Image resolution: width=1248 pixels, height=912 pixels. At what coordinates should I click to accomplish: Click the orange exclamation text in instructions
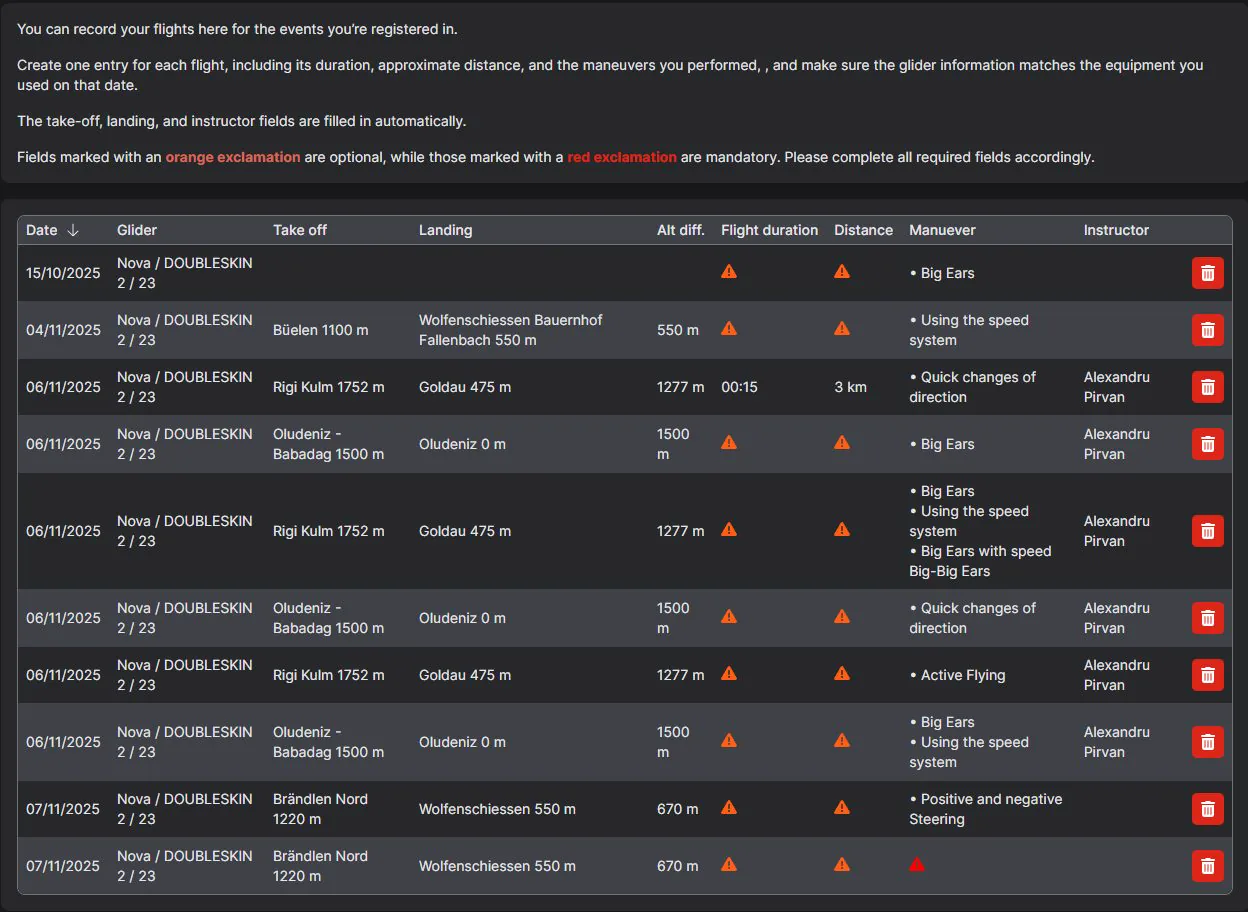point(233,157)
